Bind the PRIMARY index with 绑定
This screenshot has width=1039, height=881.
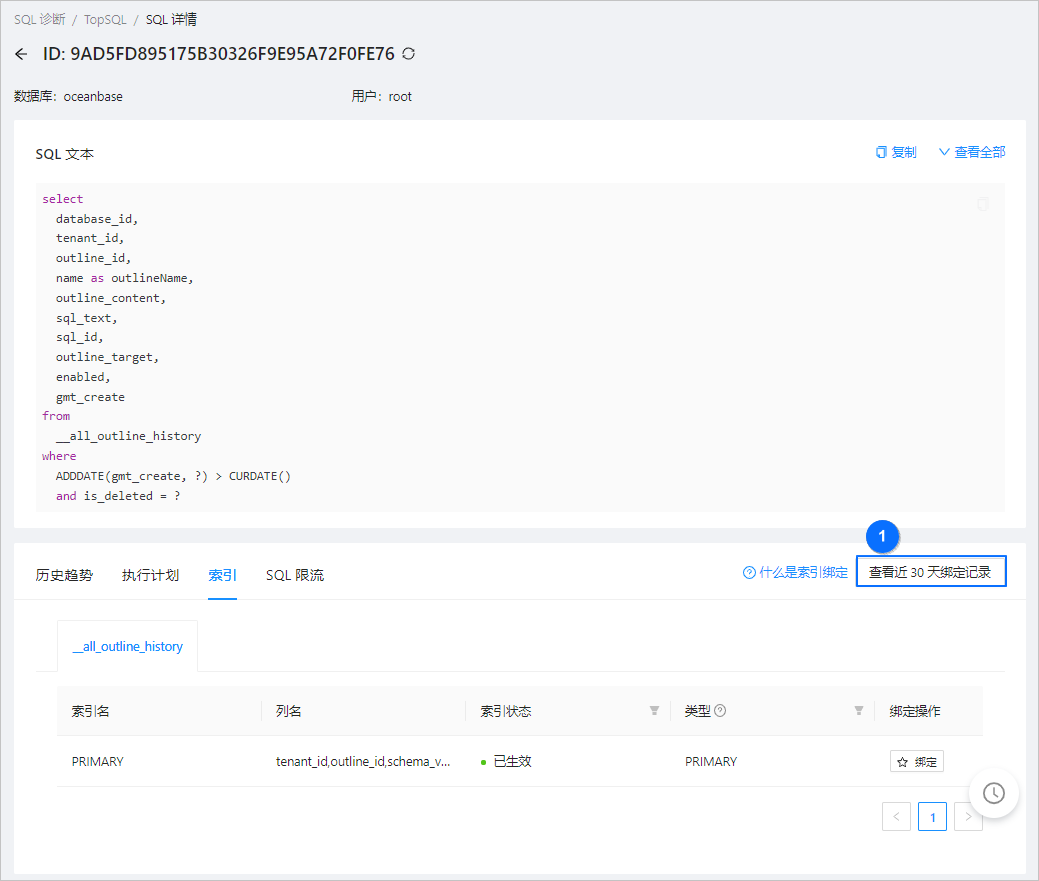click(916, 762)
